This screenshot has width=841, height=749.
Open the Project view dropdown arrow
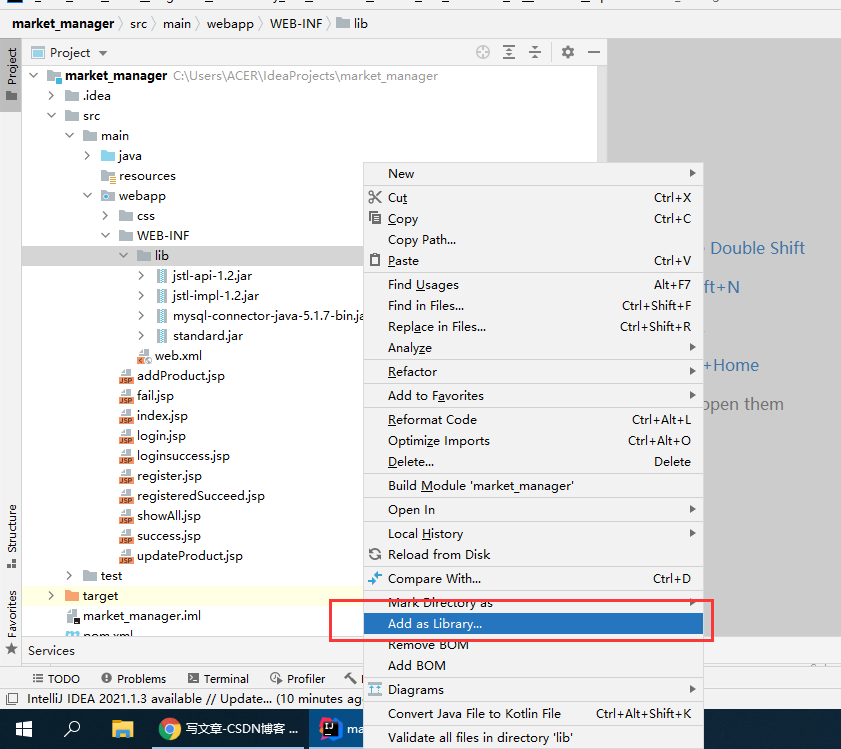(x=103, y=53)
